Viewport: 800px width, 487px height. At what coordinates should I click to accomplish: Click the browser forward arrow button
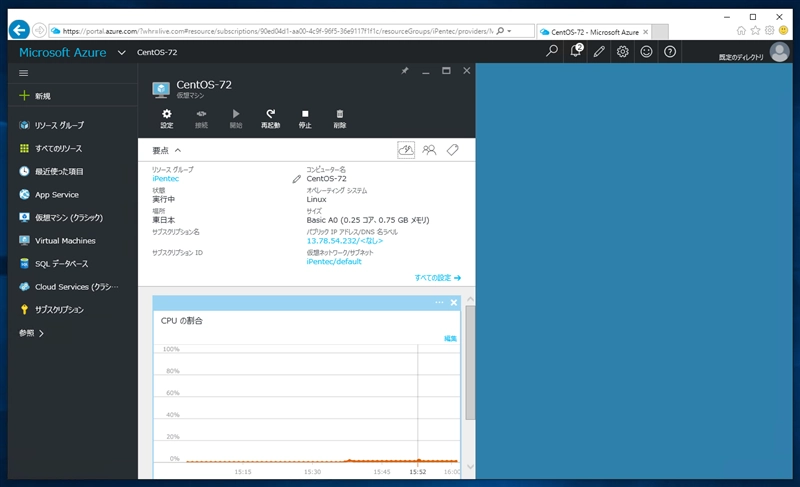point(39,31)
